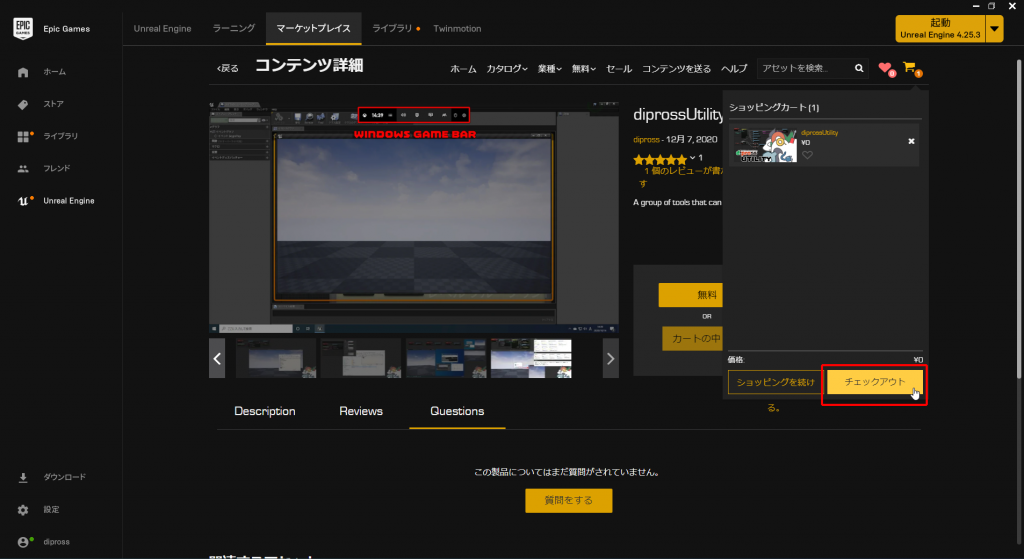Click the page vertical scrollbar
This screenshot has height=559, width=1024.
[1019, 219]
